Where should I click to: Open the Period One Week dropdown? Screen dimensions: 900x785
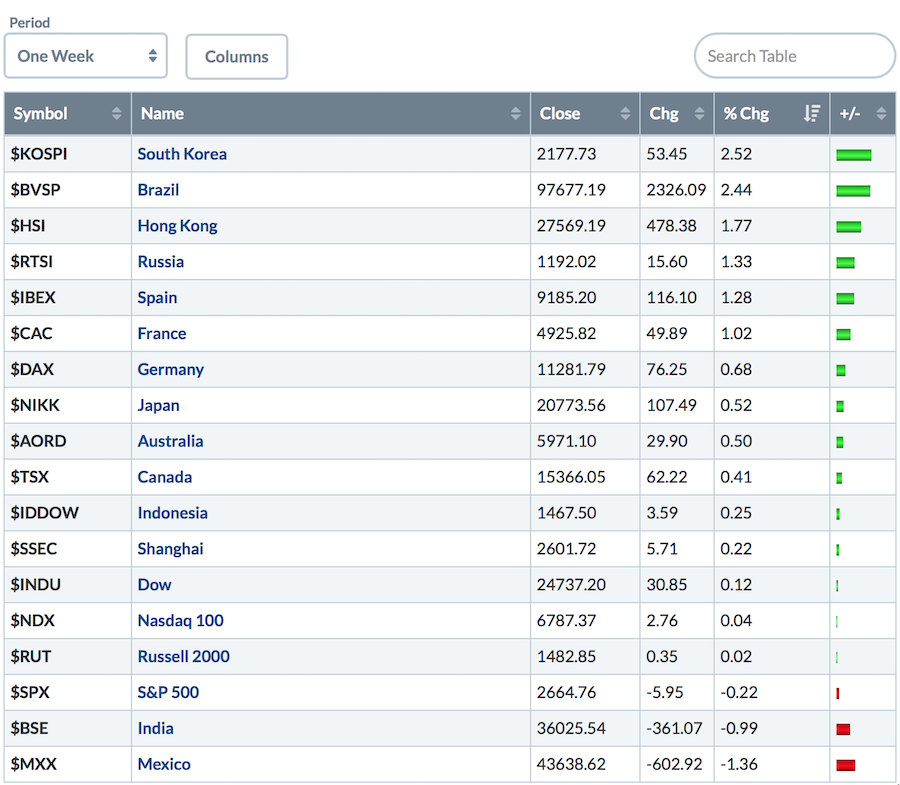pyautogui.click(x=86, y=56)
